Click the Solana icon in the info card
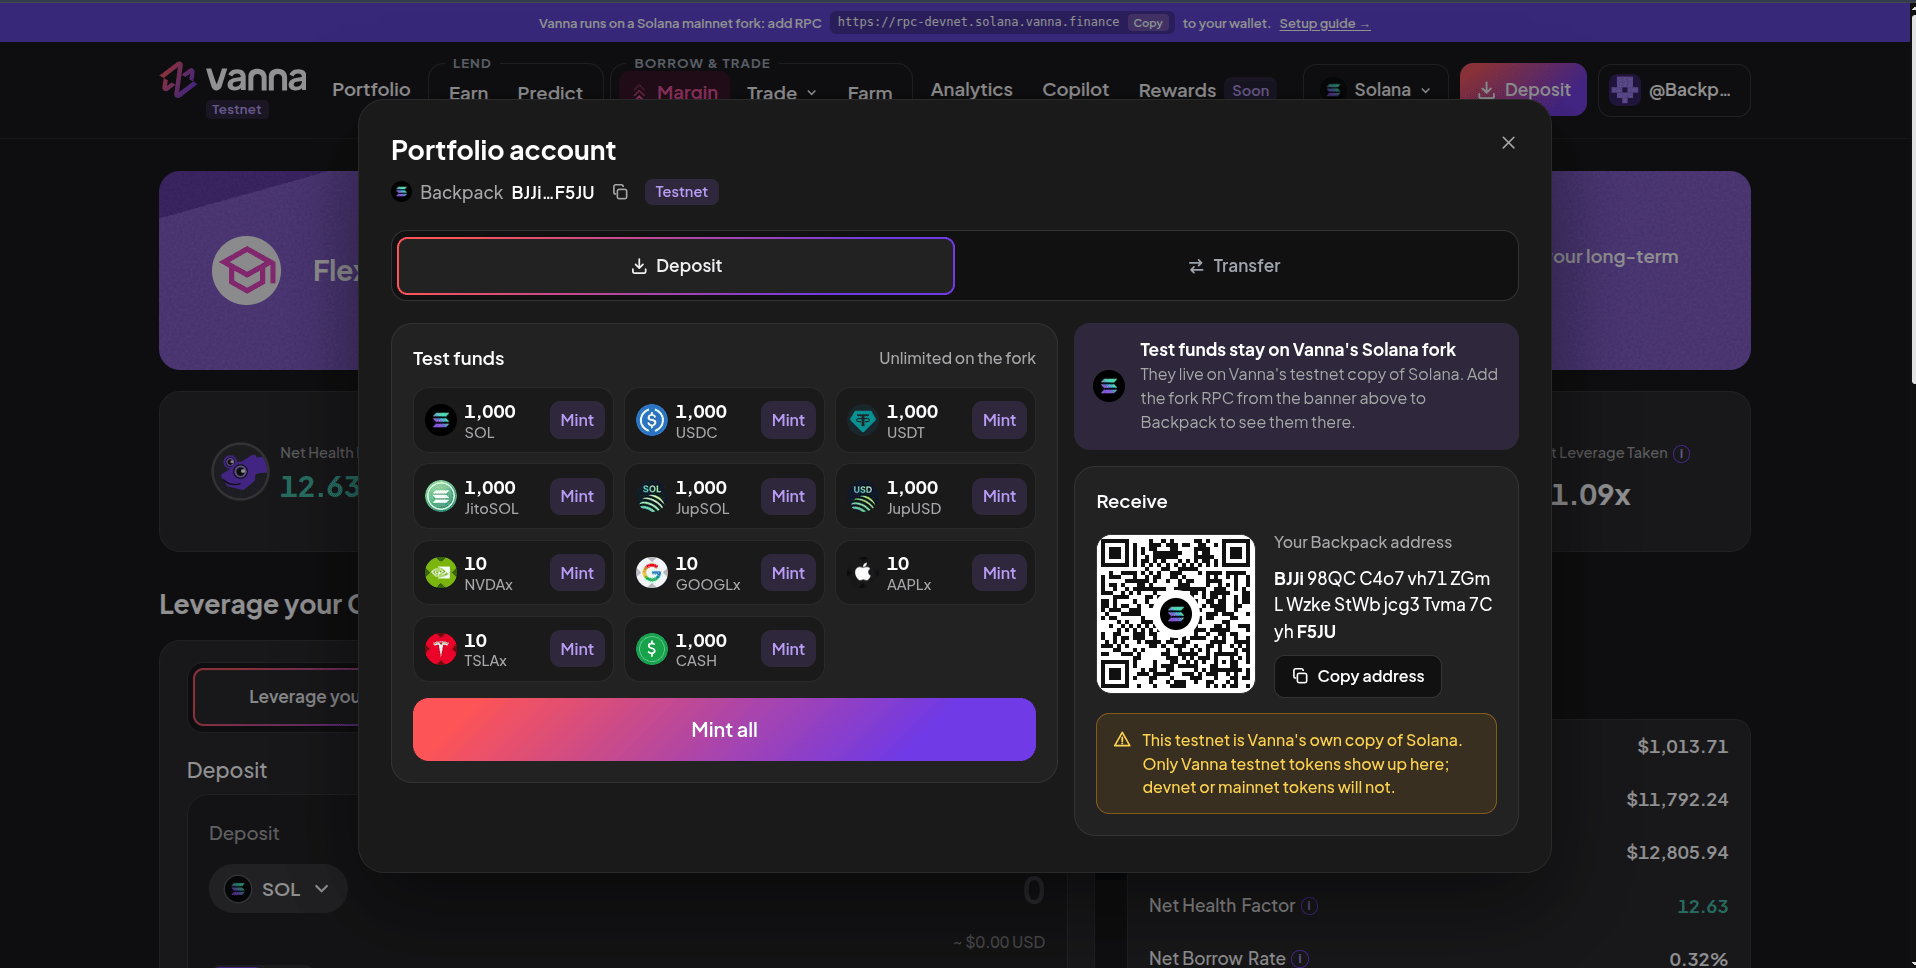Image resolution: width=1916 pixels, height=968 pixels. (1109, 386)
